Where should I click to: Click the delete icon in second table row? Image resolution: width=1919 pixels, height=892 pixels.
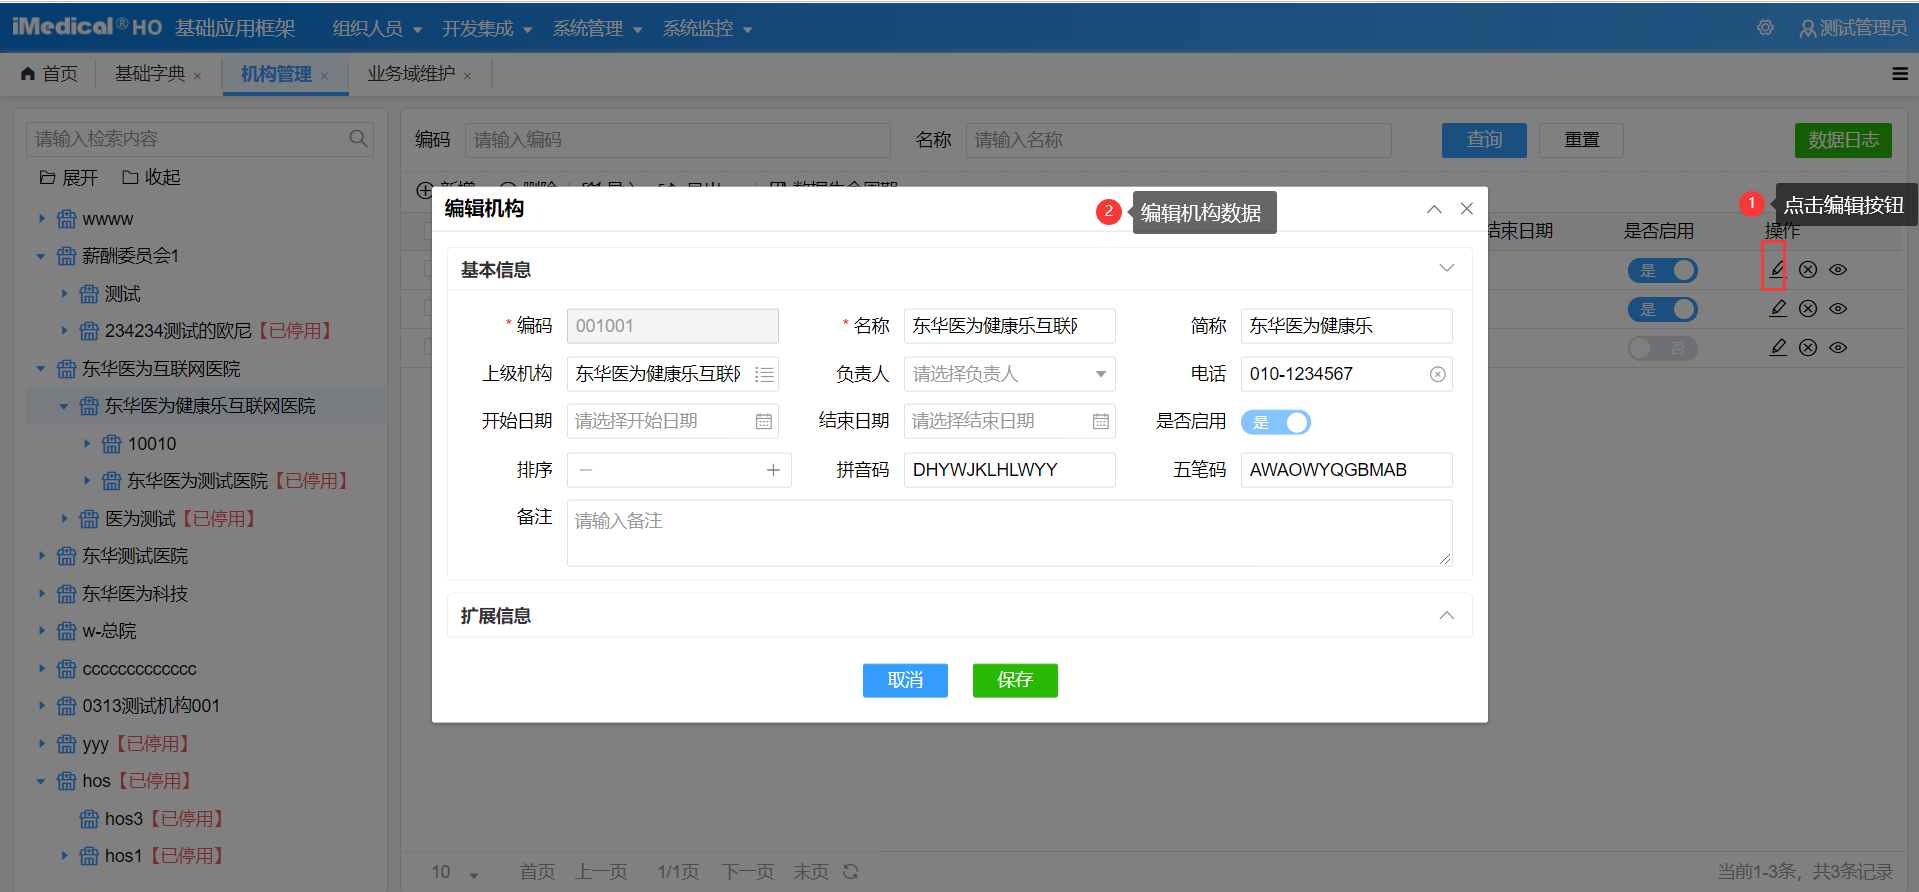tap(1808, 308)
